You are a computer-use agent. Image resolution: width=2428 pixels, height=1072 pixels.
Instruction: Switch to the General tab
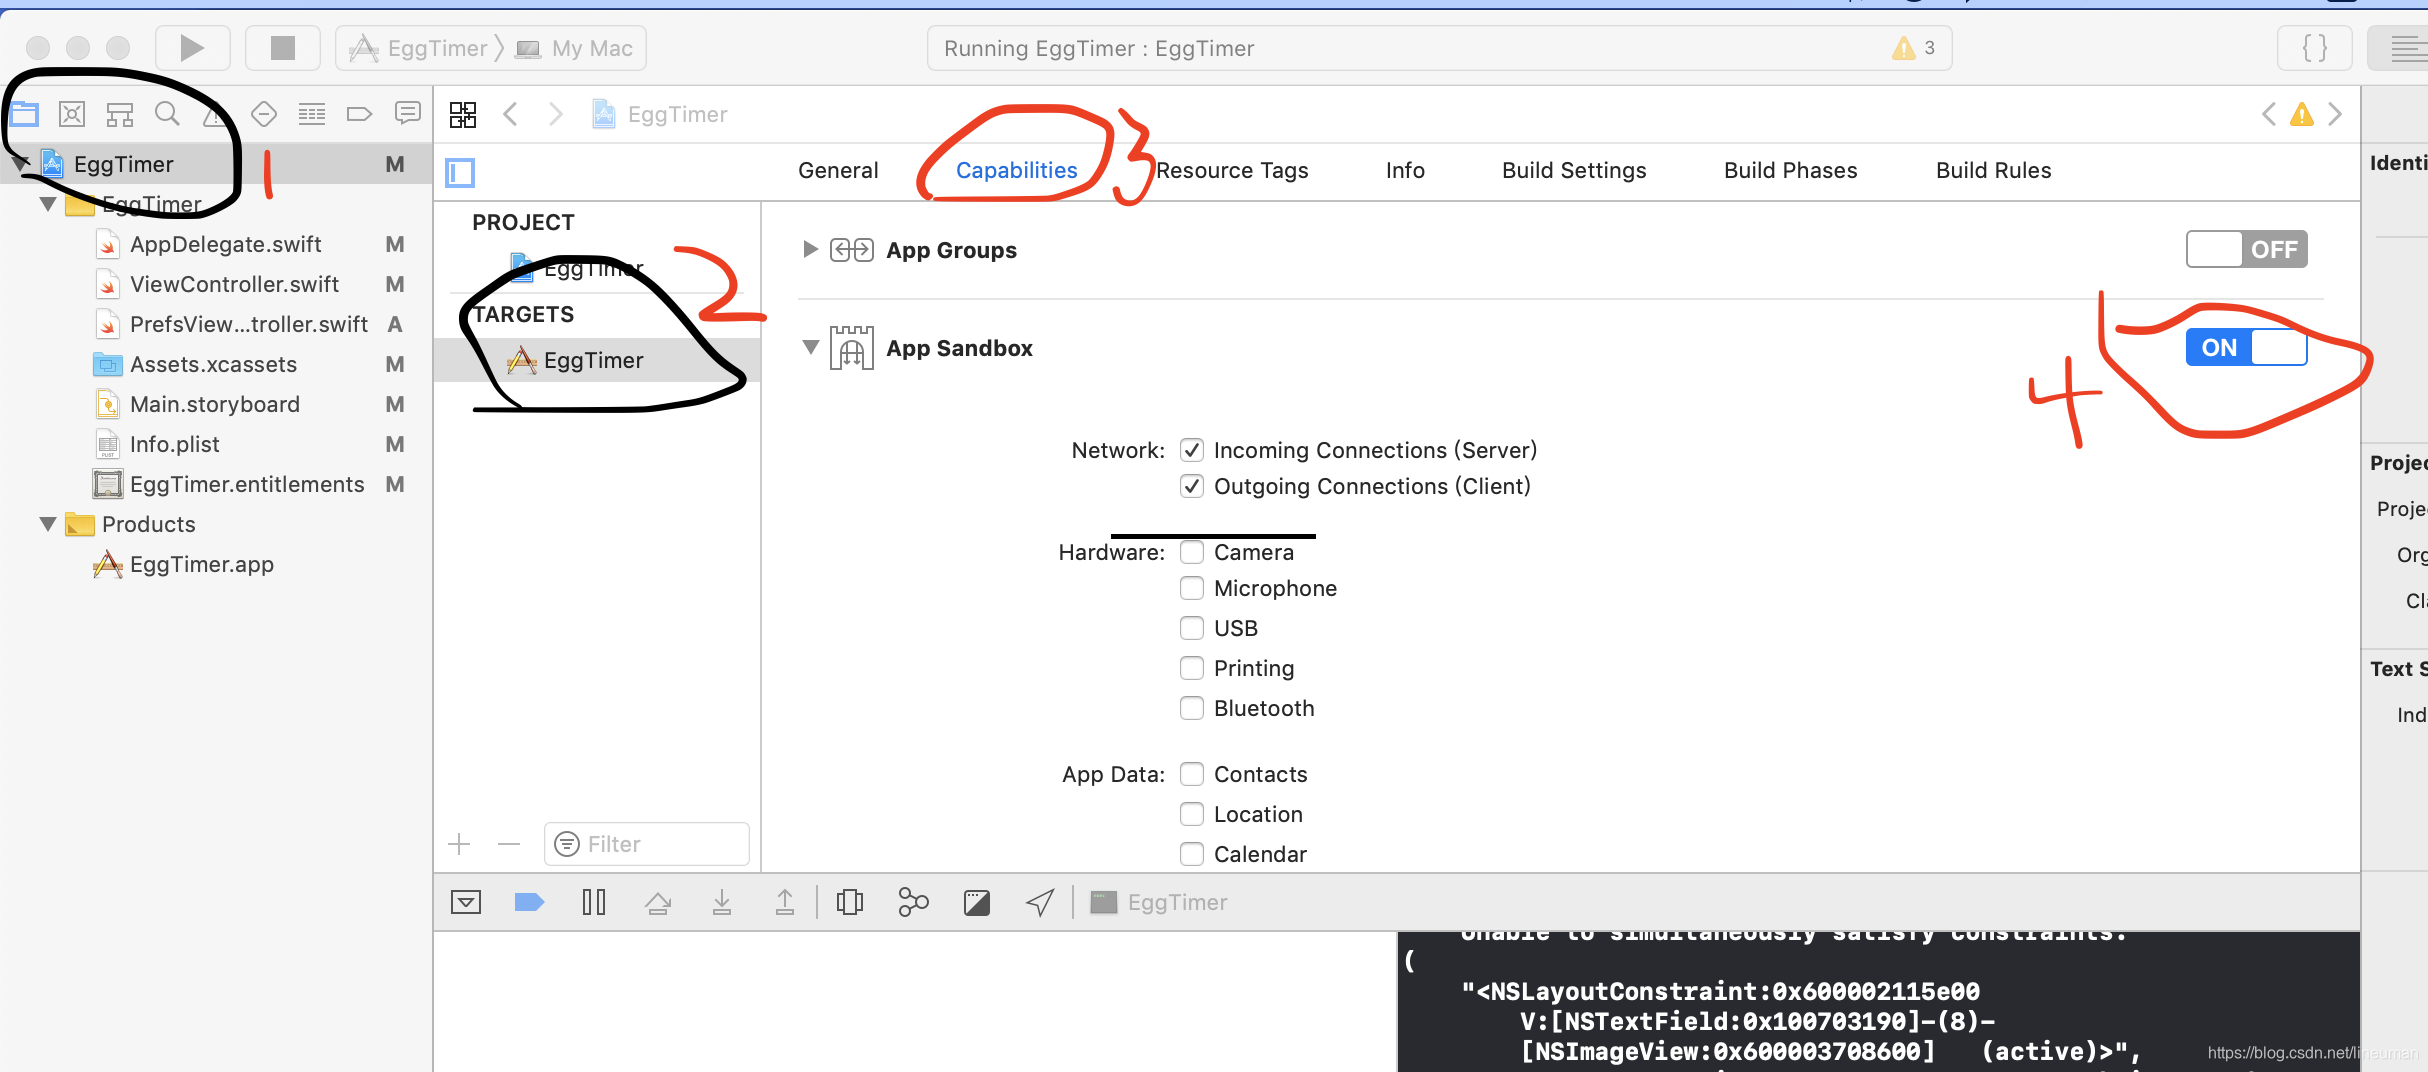(x=838, y=170)
